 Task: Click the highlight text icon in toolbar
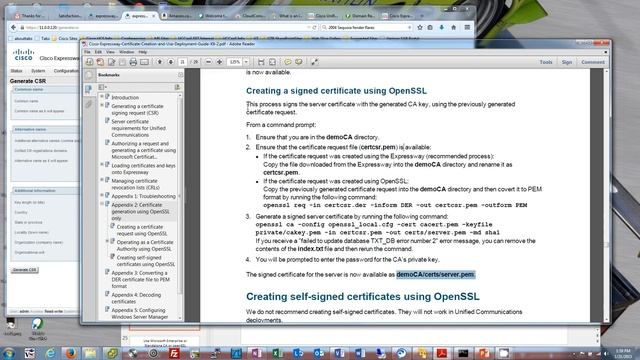pos(299,62)
